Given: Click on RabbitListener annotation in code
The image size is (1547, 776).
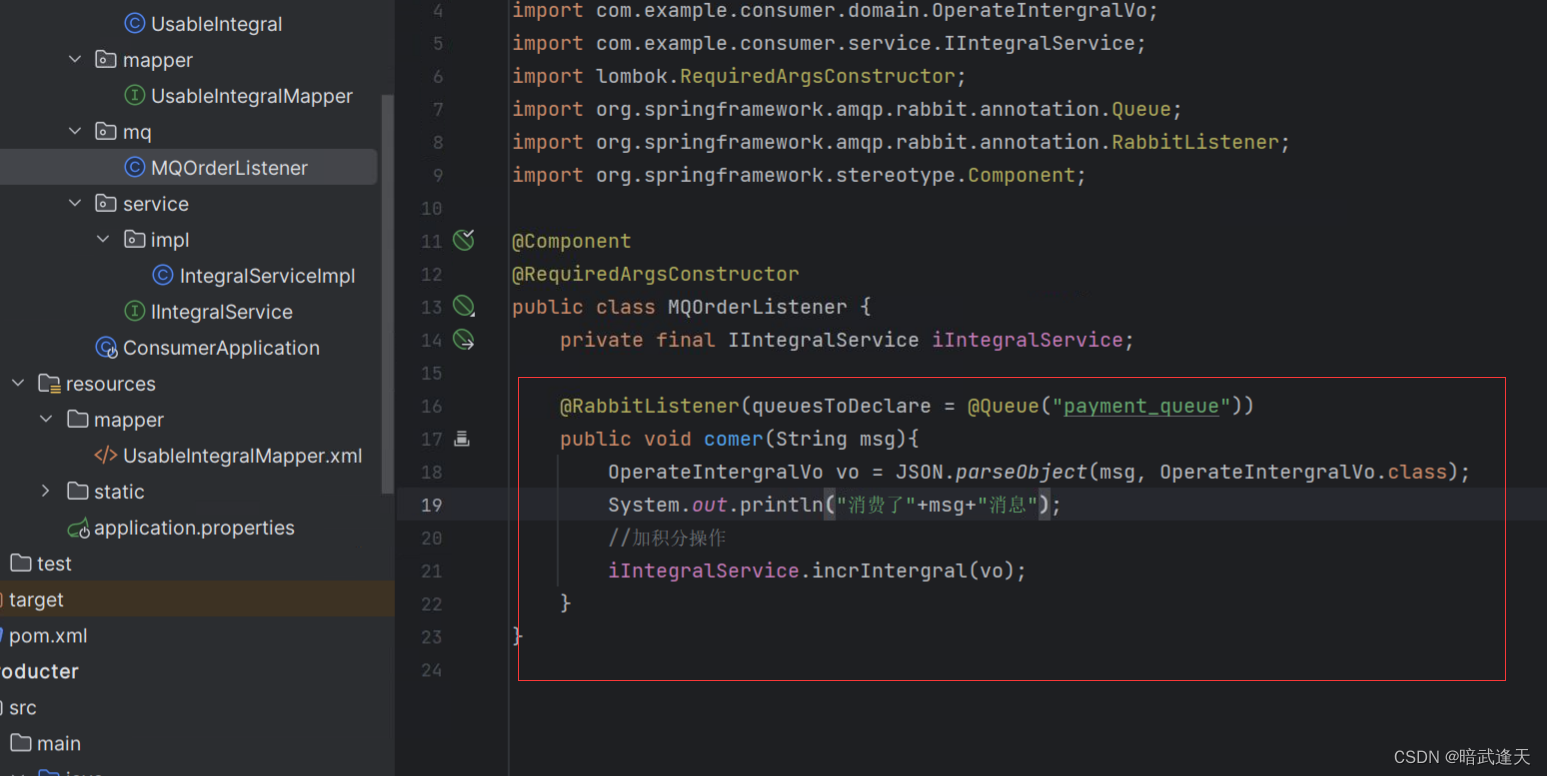Looking at the screenshot, I should pyautogui.click(x=649, y=406).
